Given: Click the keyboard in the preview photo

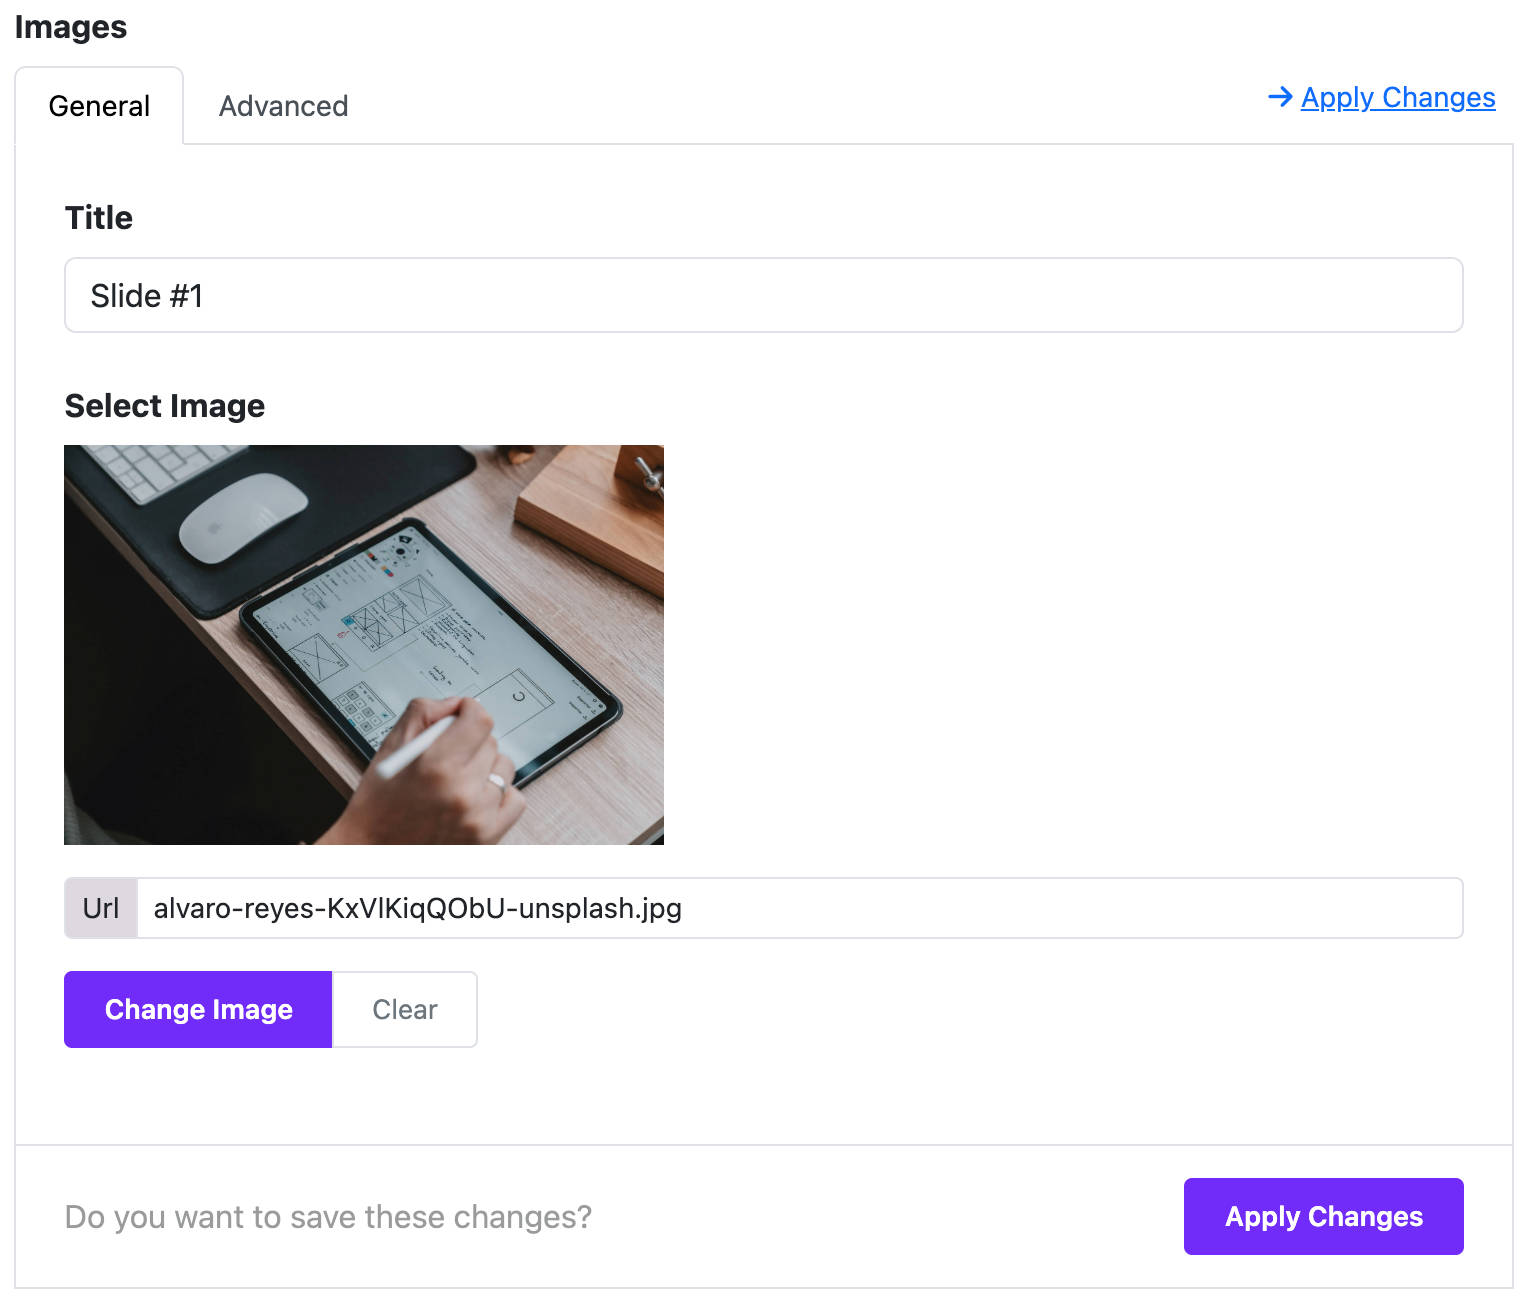Looking at the screenshot, I should tap(160, 470).
